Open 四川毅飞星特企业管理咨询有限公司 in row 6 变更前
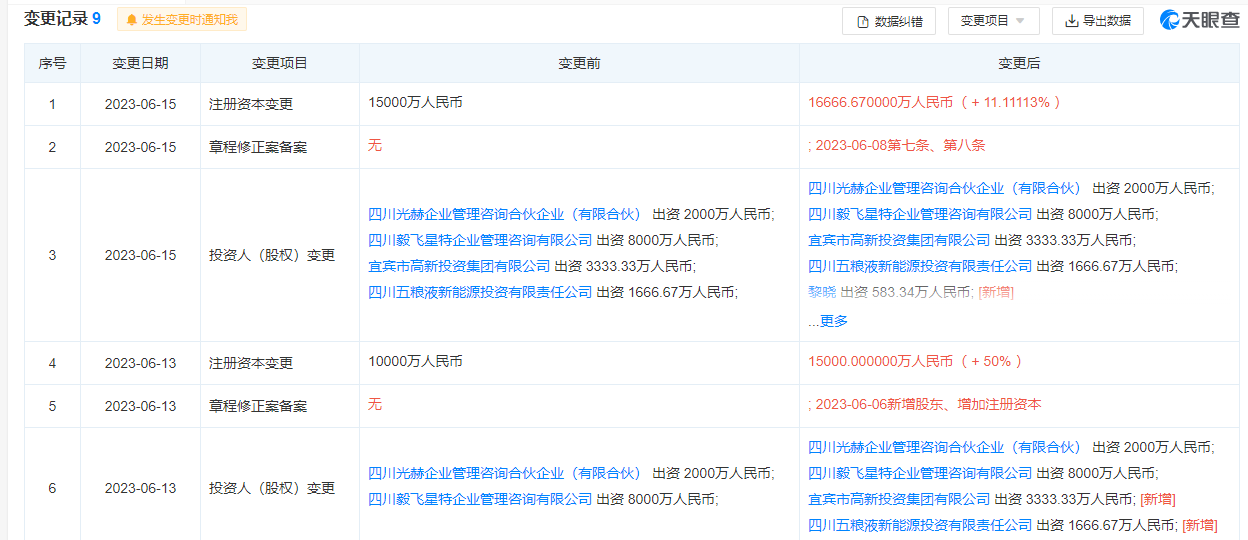Image resolution: width=1248 pixels, height=540 pixels. (x=480, y=499)
